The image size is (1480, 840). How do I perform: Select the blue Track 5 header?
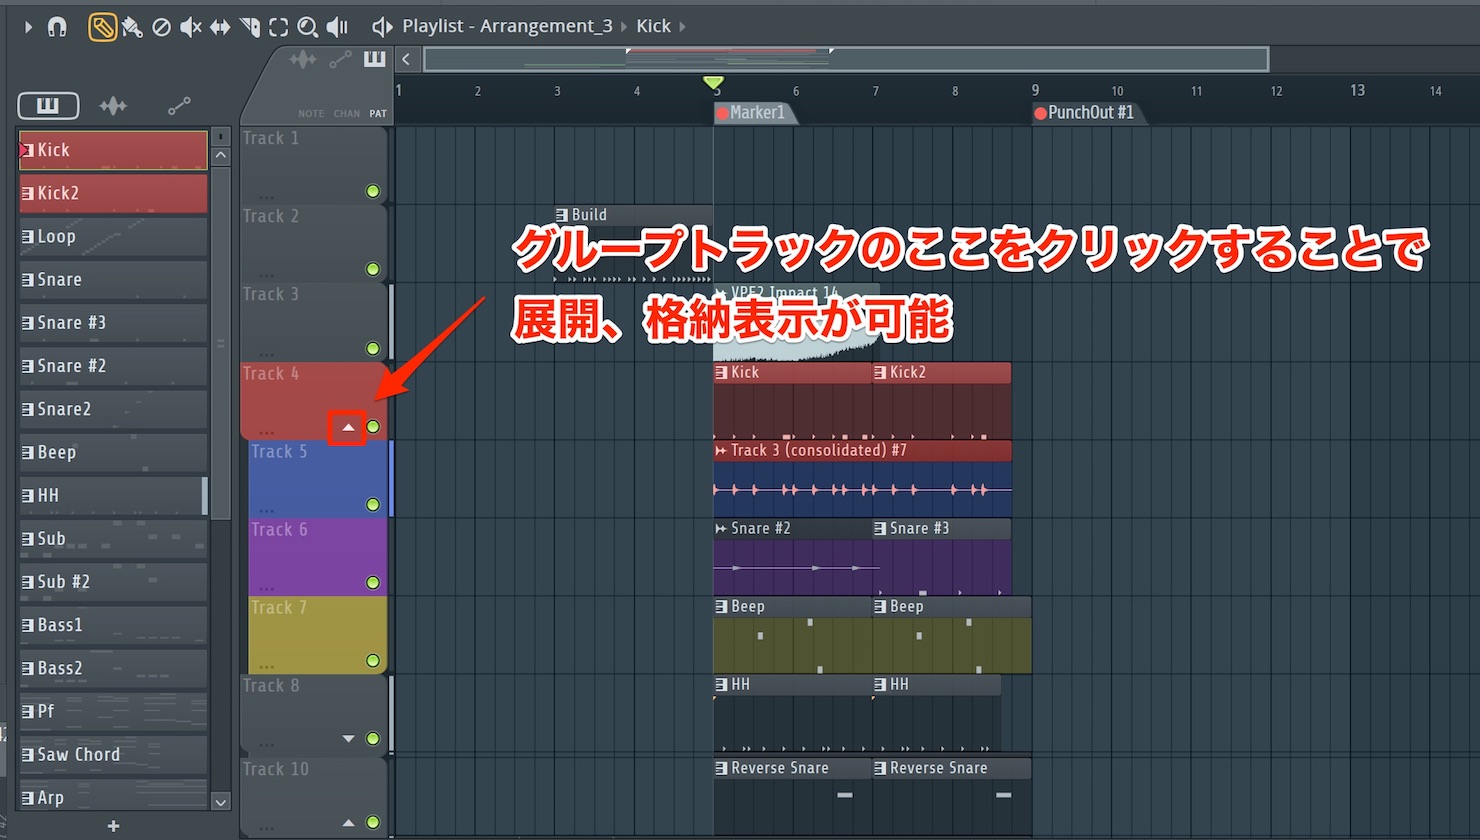coord(317,479)
